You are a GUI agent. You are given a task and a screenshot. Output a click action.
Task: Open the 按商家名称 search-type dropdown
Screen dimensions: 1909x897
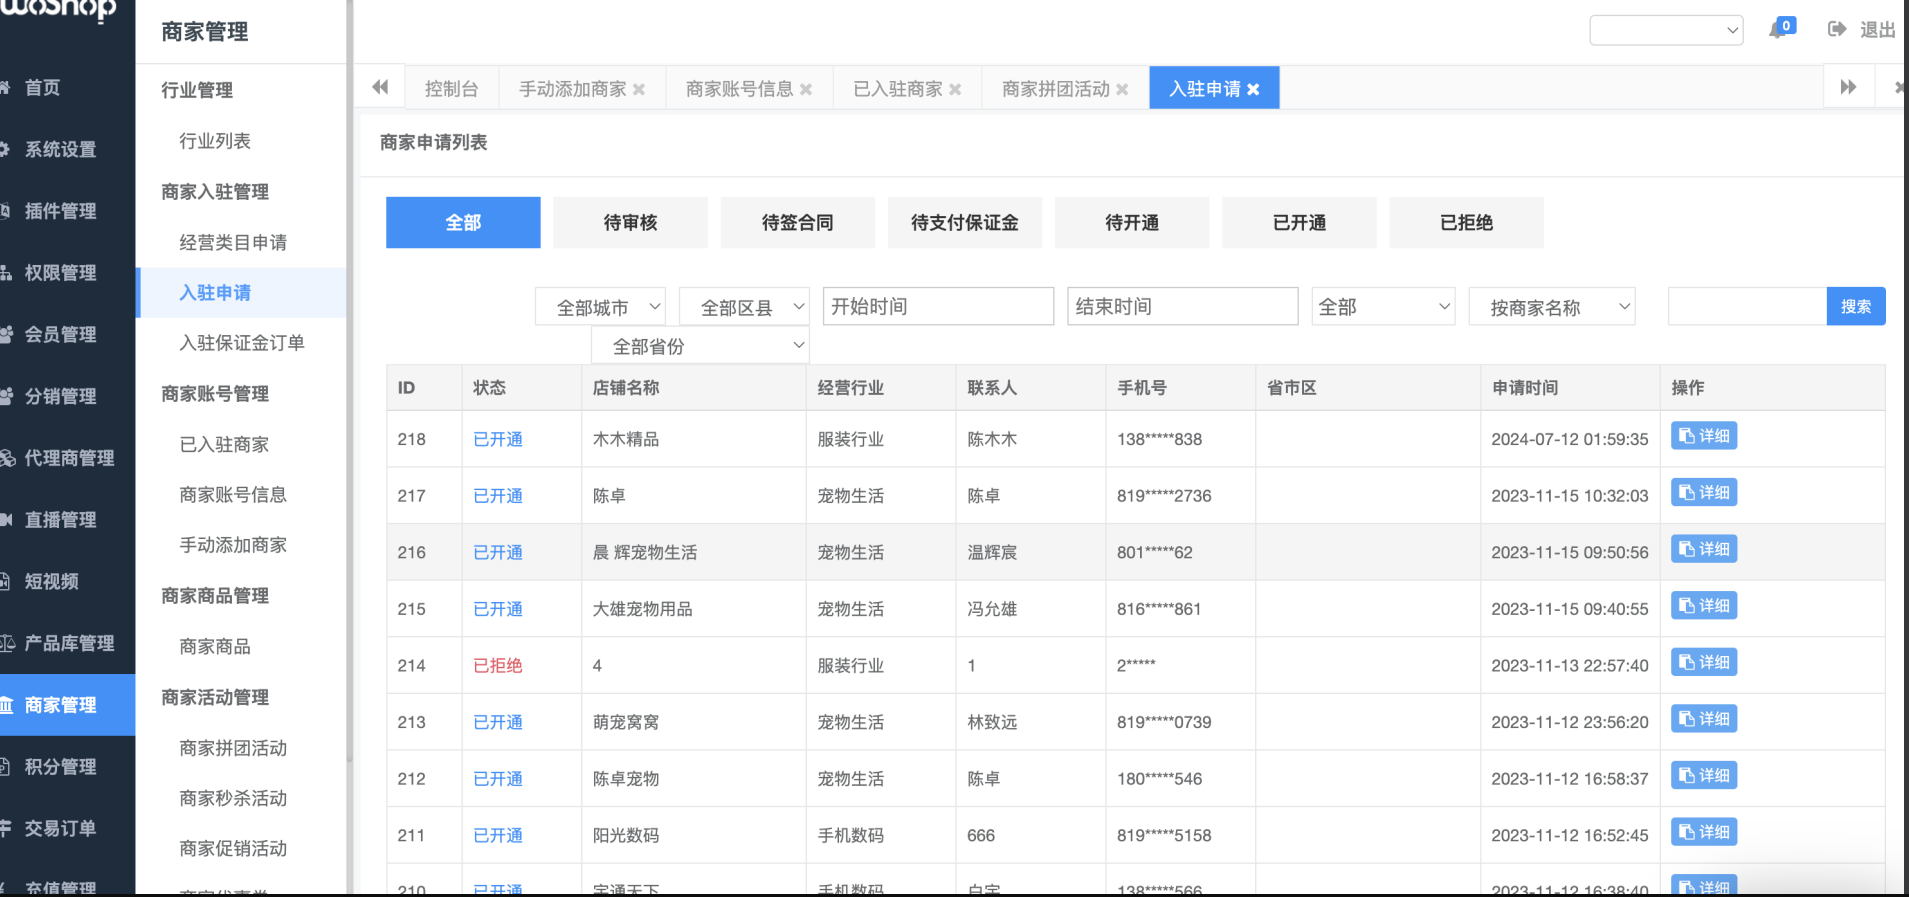click(1552, 307)
